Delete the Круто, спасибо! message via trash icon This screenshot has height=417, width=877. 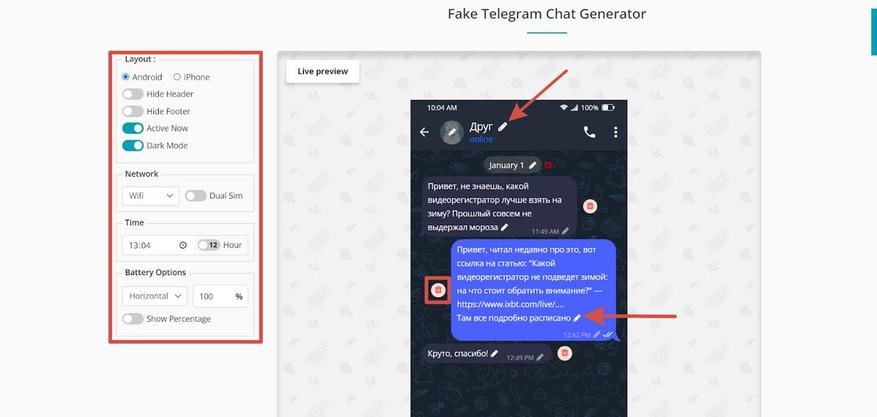(x=565, y=353)
